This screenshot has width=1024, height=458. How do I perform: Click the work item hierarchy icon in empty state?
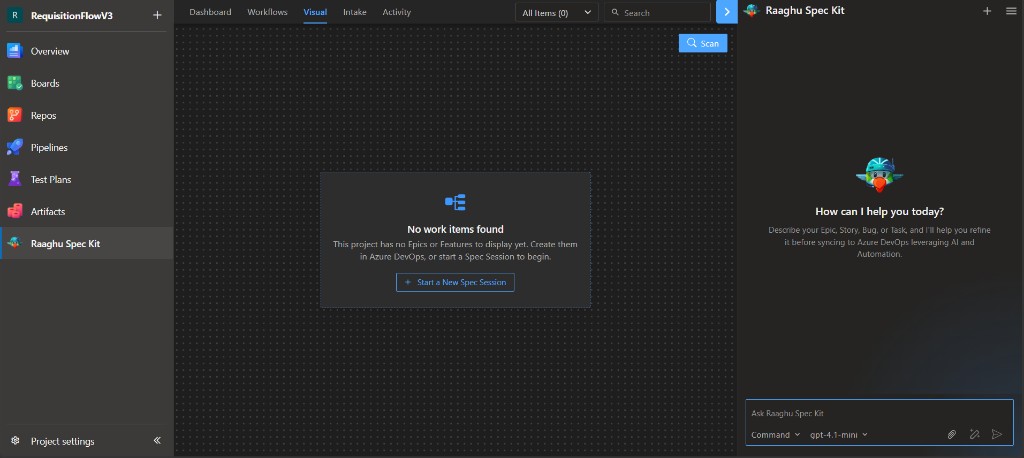455,203
